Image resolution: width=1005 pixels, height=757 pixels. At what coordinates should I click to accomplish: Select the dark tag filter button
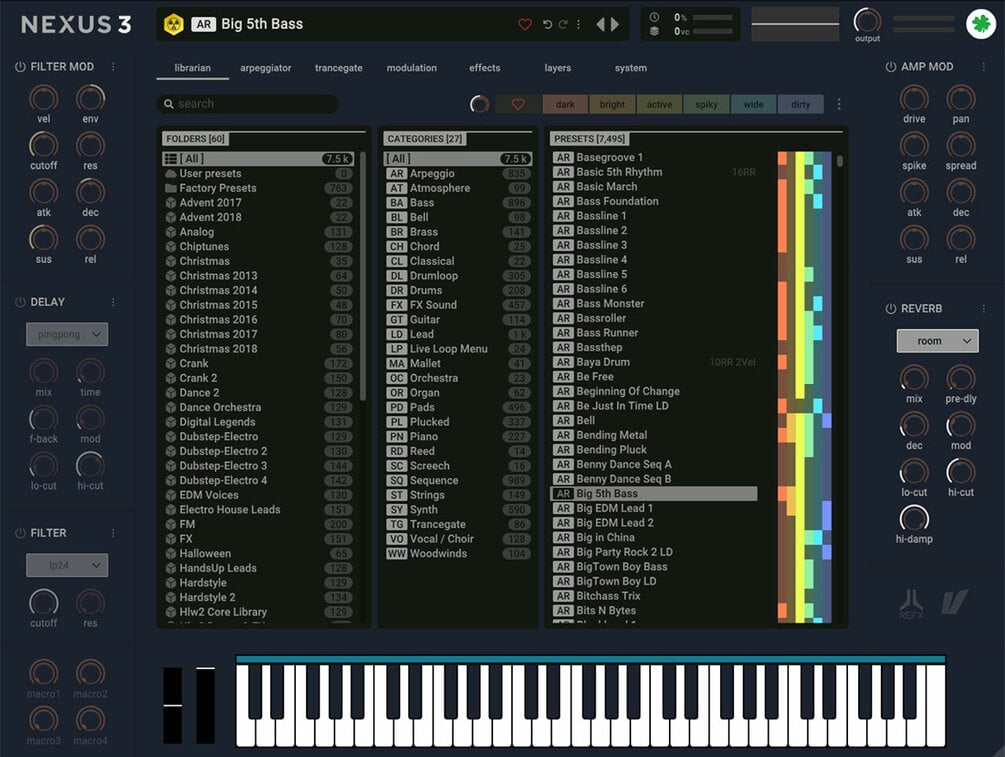(565, 104)
